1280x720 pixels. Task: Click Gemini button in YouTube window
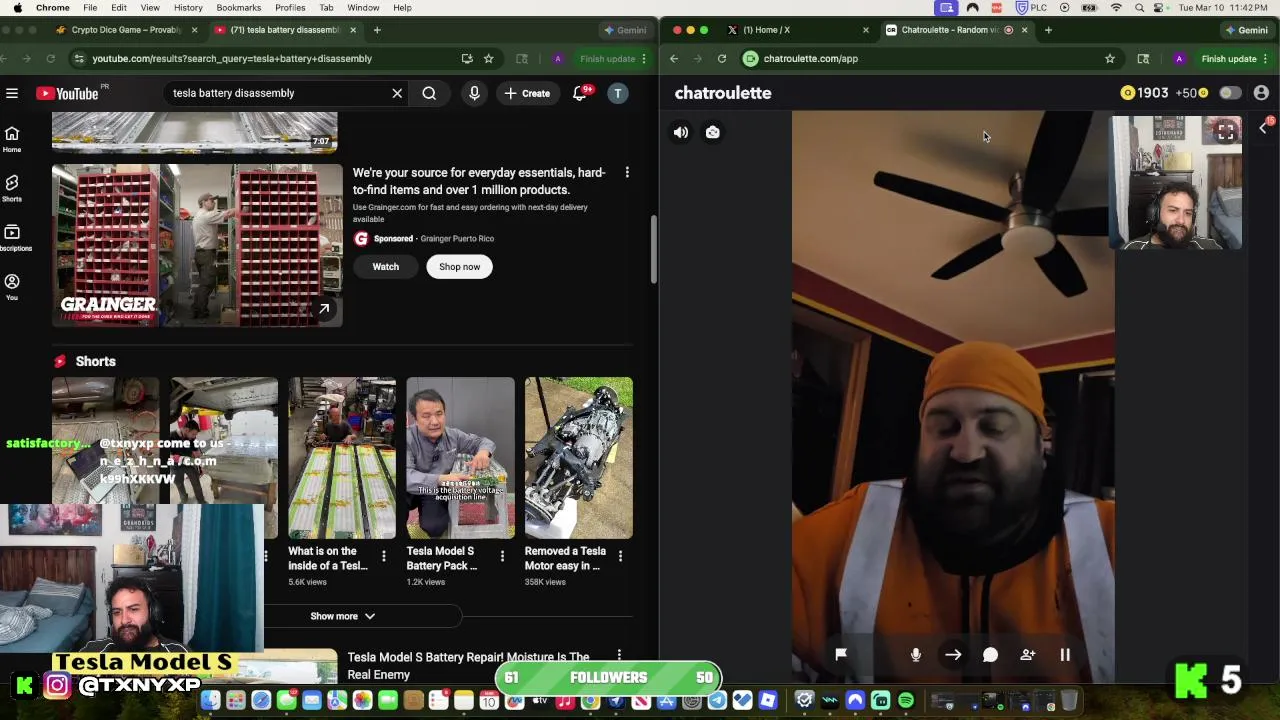click(625, 30)
